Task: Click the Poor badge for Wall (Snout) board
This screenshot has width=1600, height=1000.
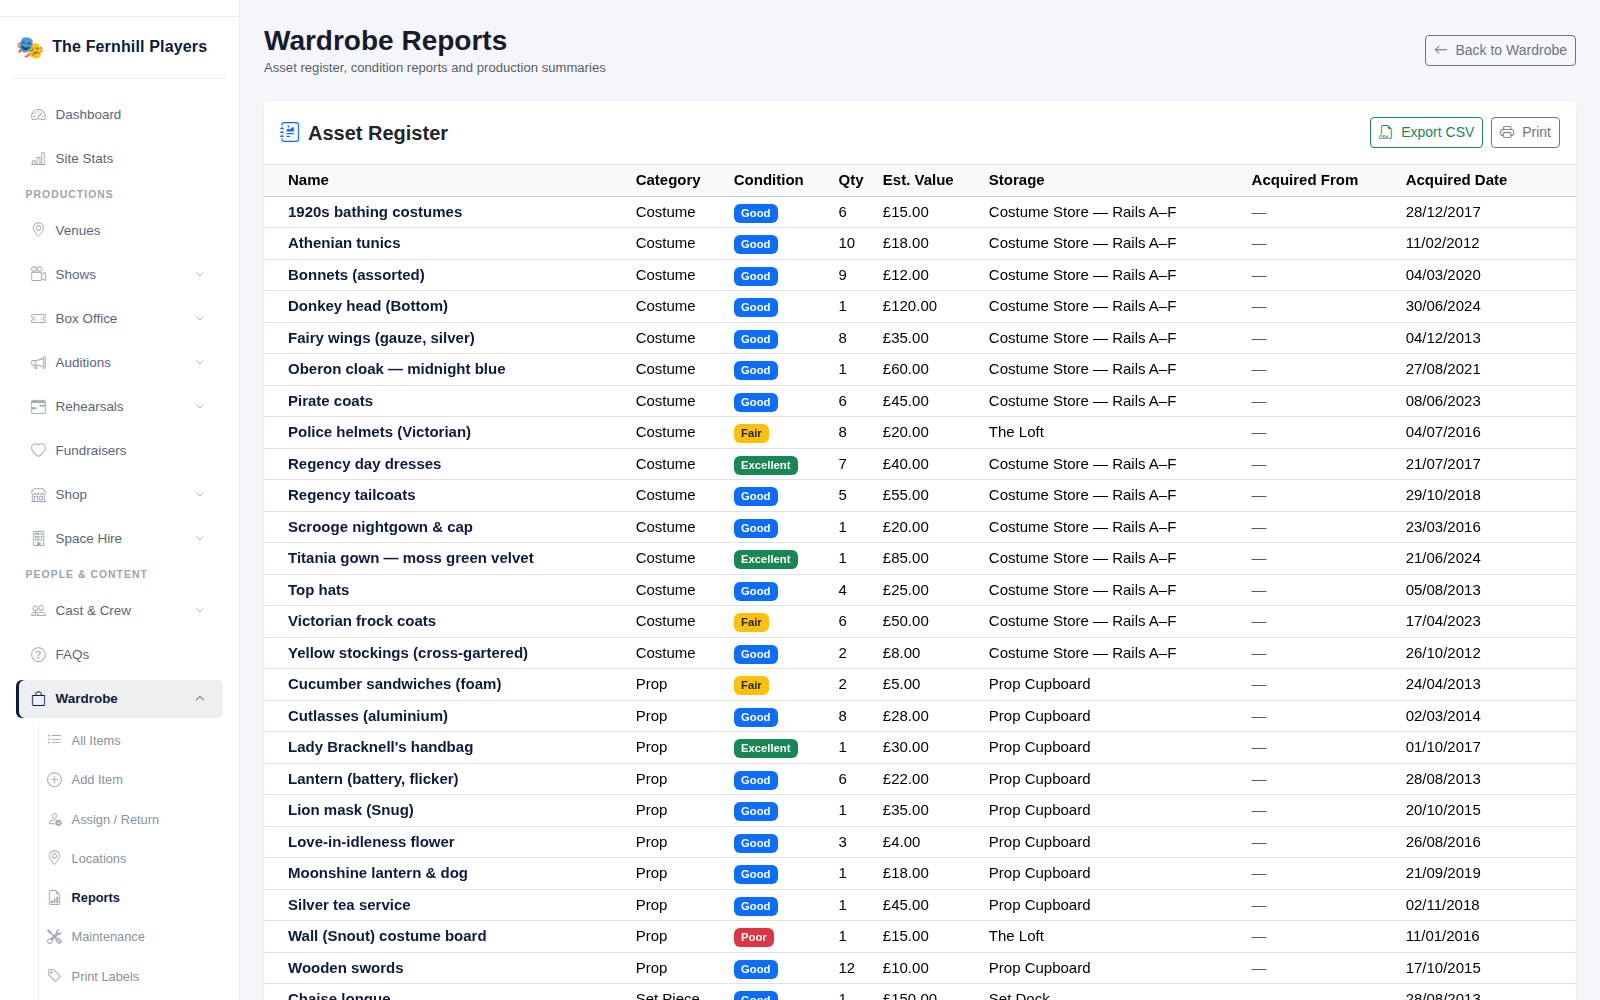Action: [x=754, y=937]
